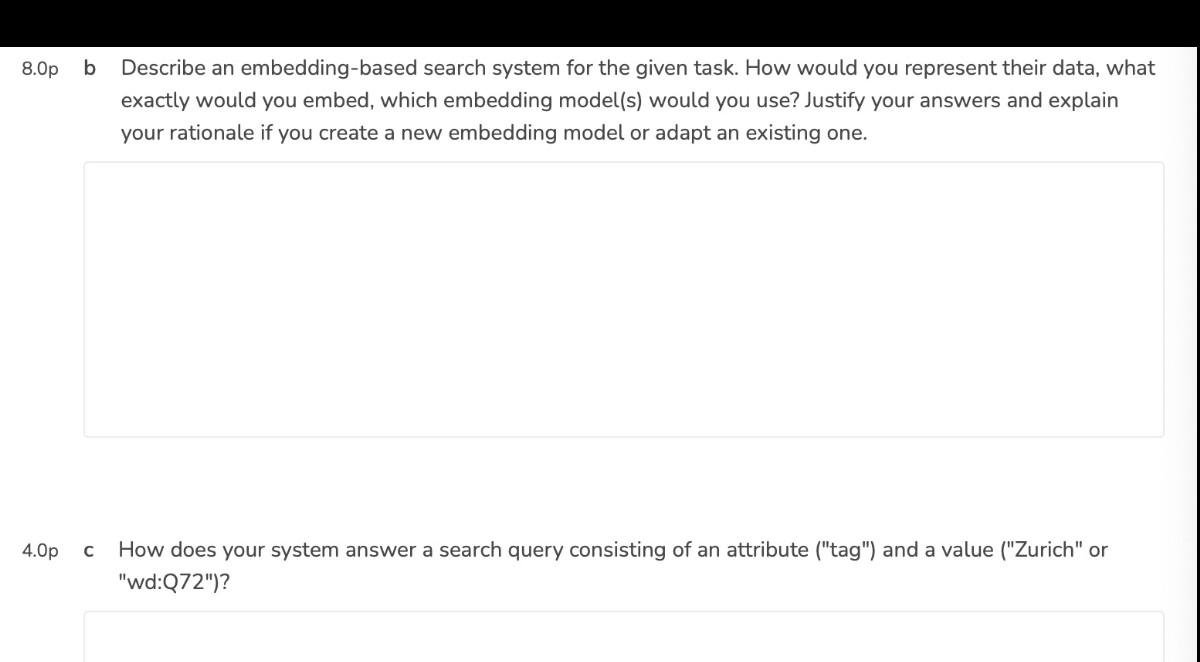Screen dimensions: 1200x662
Task: Select the question letter 'c' marker
Action: click(90, 550)
